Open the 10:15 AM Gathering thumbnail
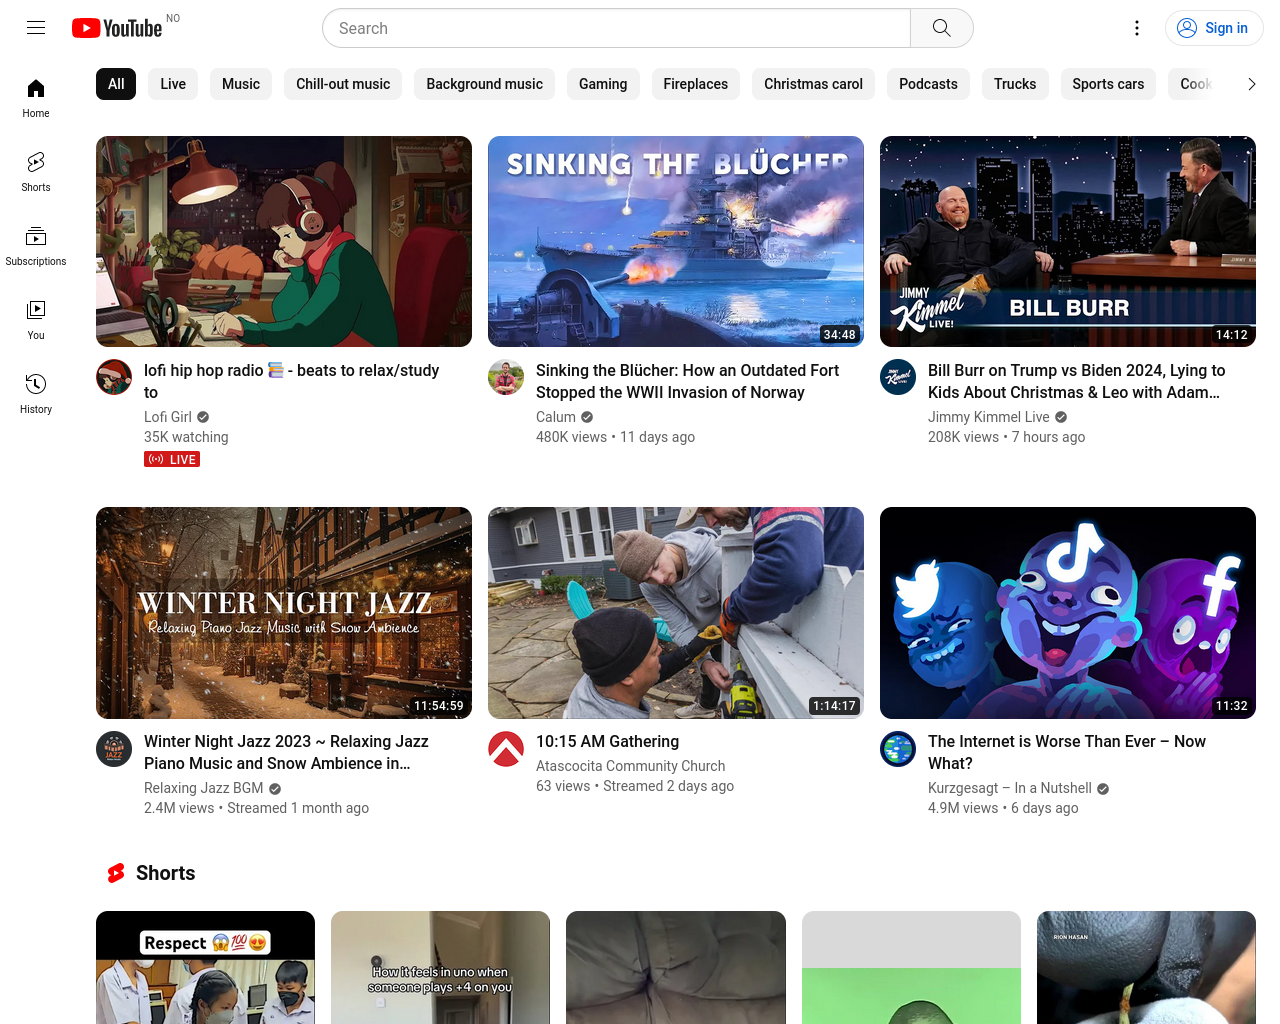 pyautogui.click(x=676, y=613)
